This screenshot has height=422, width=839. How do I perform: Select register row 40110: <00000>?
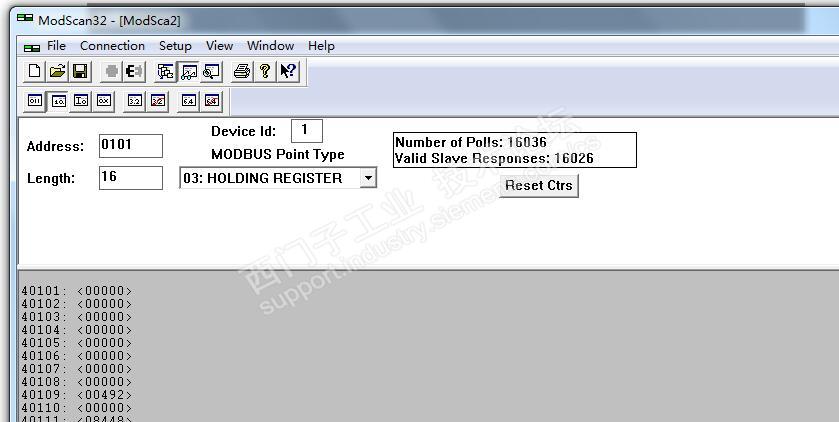pos(77,408)
